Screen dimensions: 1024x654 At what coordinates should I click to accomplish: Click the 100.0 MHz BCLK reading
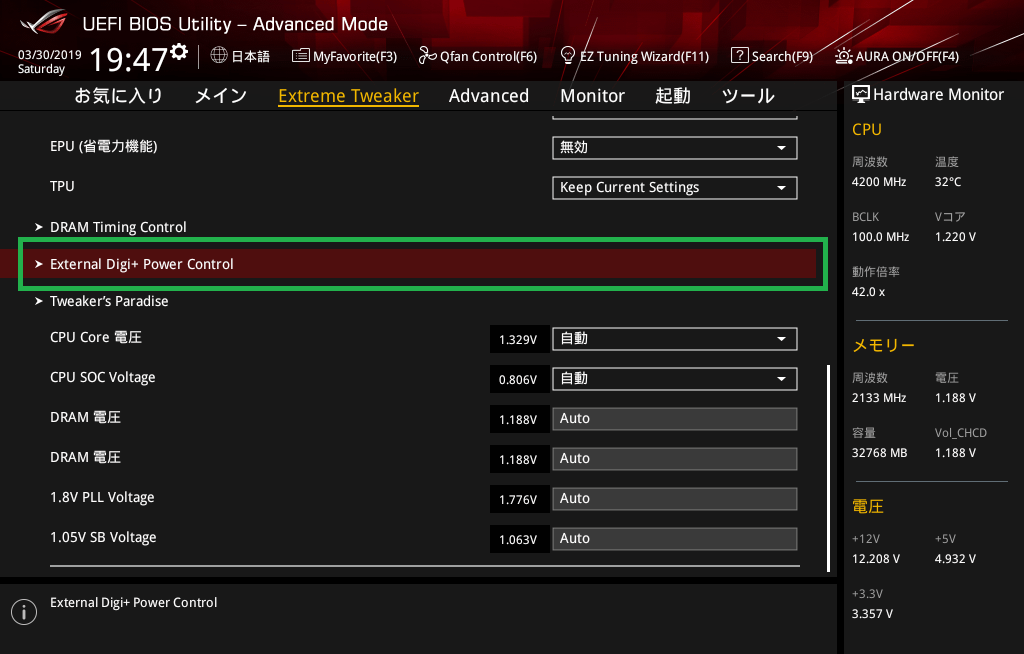coord(880,237)
